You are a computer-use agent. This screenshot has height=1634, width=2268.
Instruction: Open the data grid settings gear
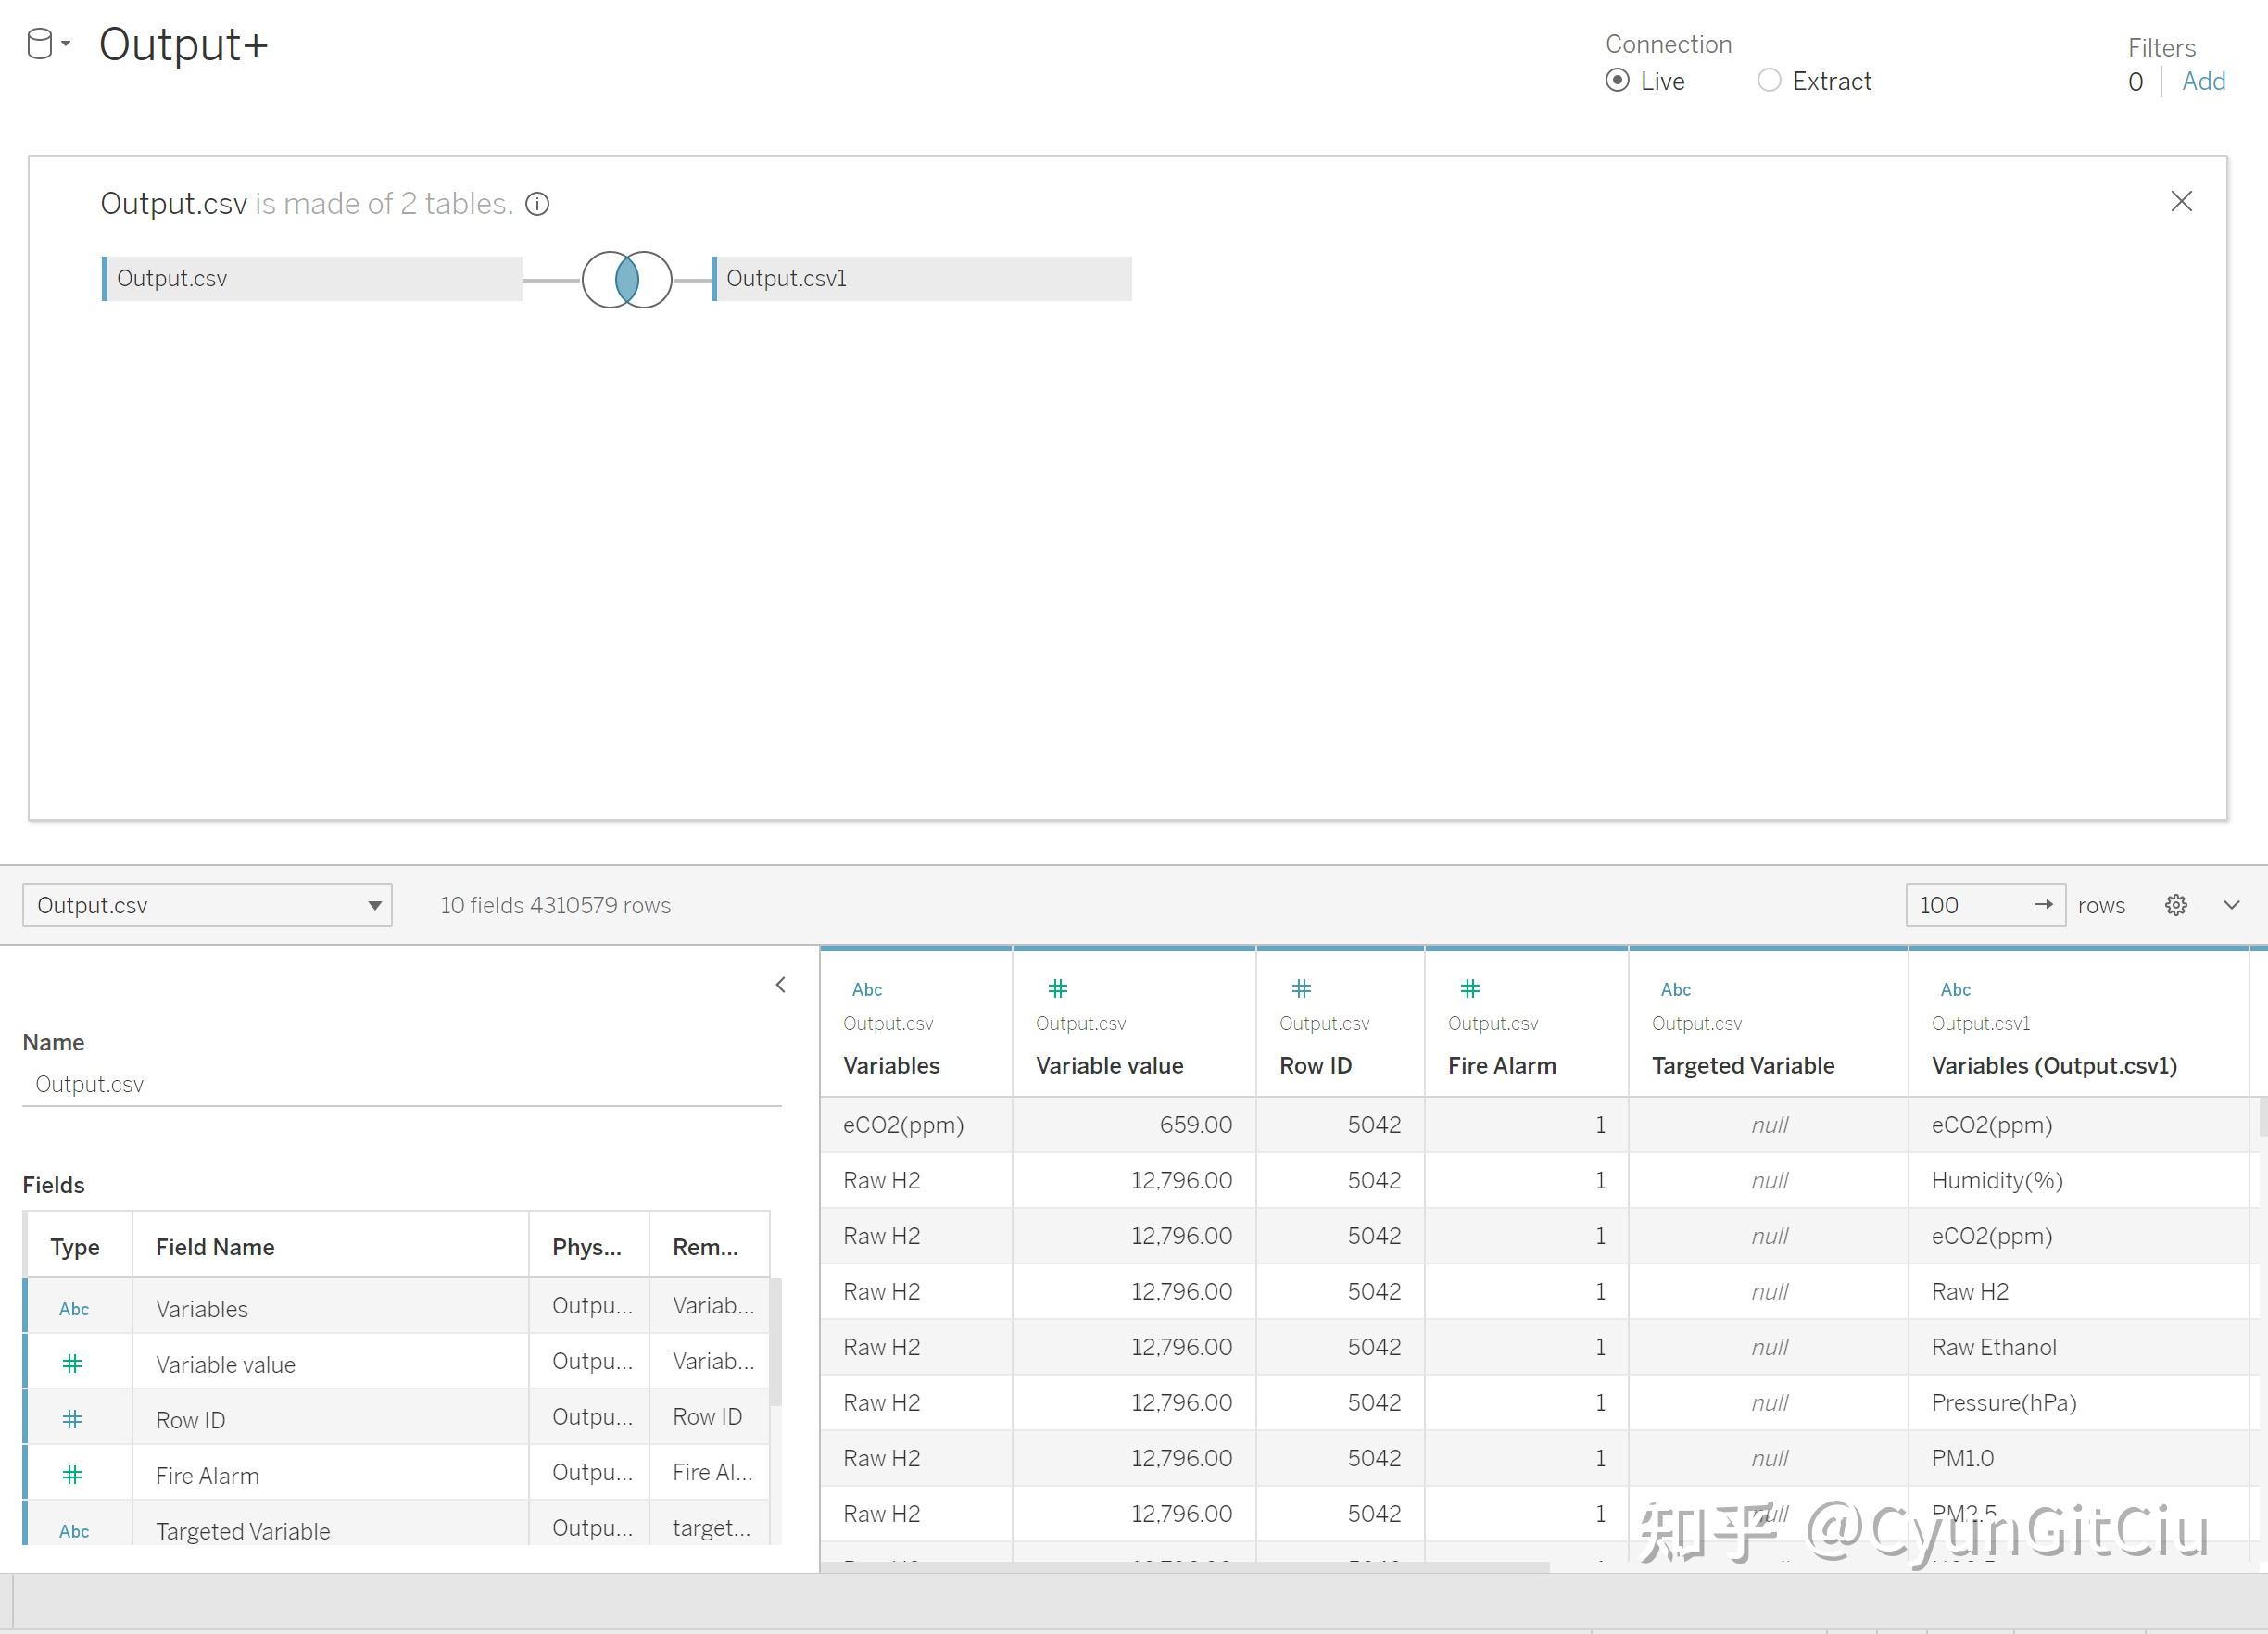(2176, 905)
